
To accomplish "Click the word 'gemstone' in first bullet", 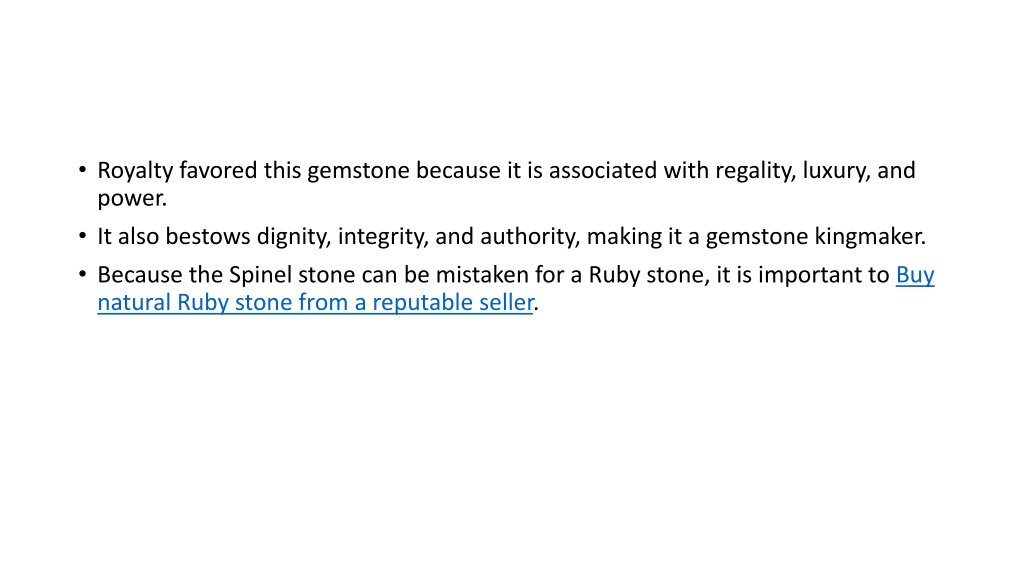I will click(x=359, y=171).
